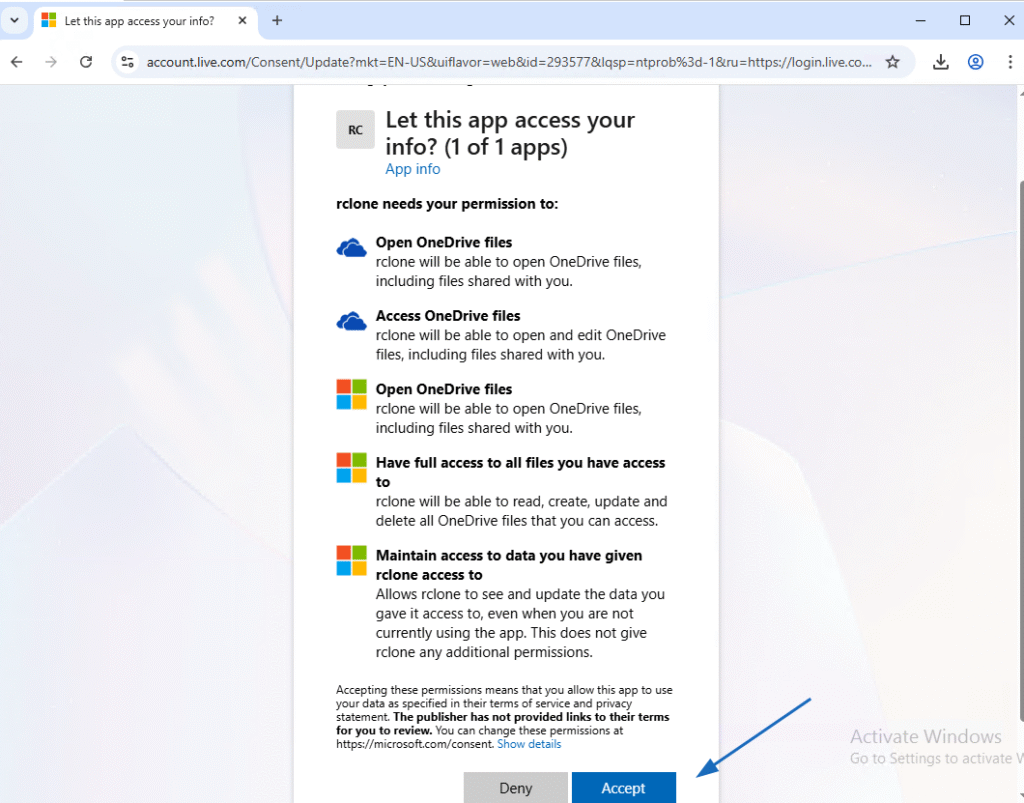The width and height of the screenshot is (1024, 803).
Task: Expand the tab search dropdown arrow
Action: (14, 20)
